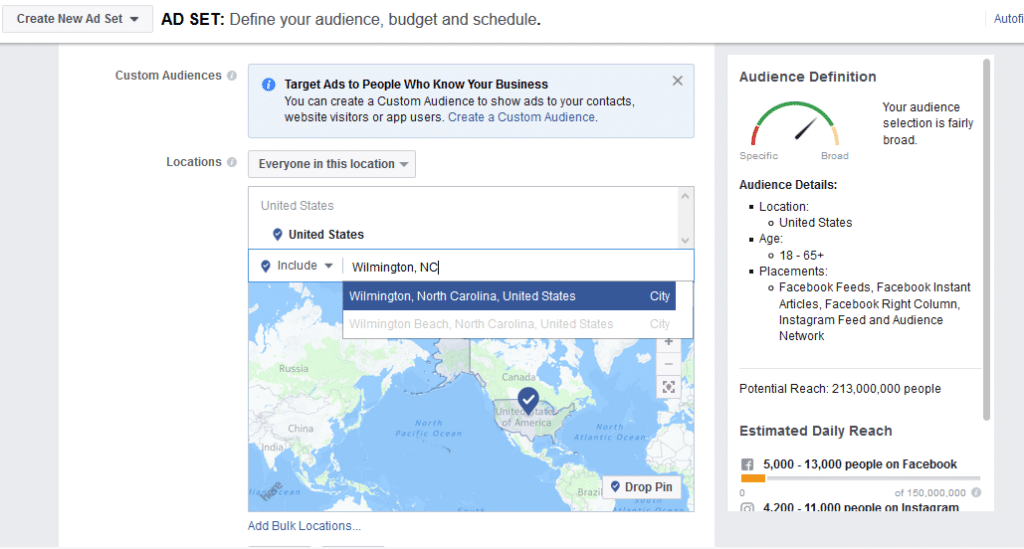
Task: Click the map fit-to-locations icon
Action: coord(668,387)
